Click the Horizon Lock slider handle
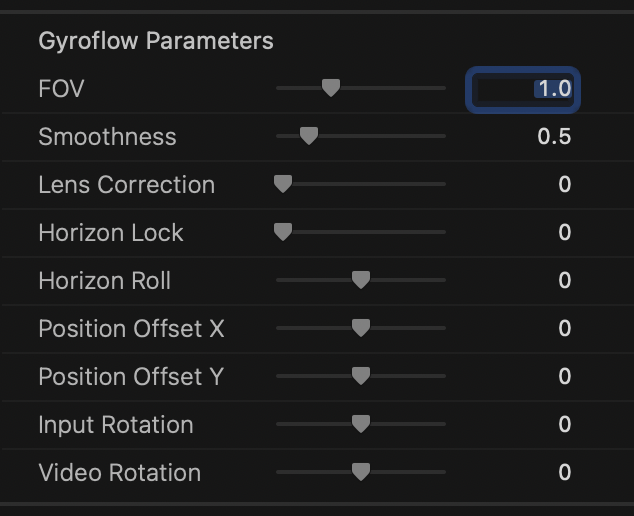 (x=283, y=232)
